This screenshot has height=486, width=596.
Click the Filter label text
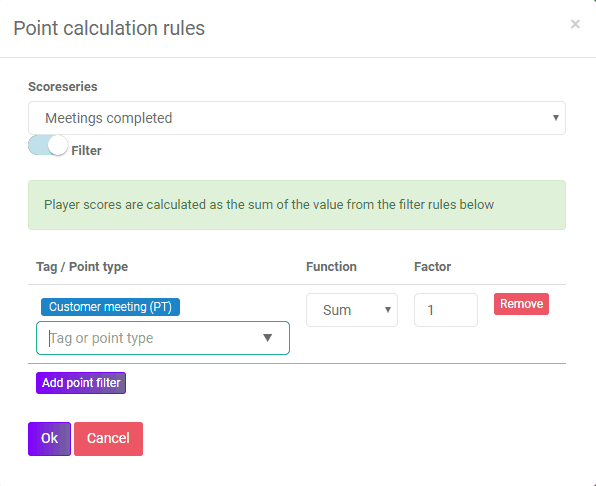tap(86, 150)
